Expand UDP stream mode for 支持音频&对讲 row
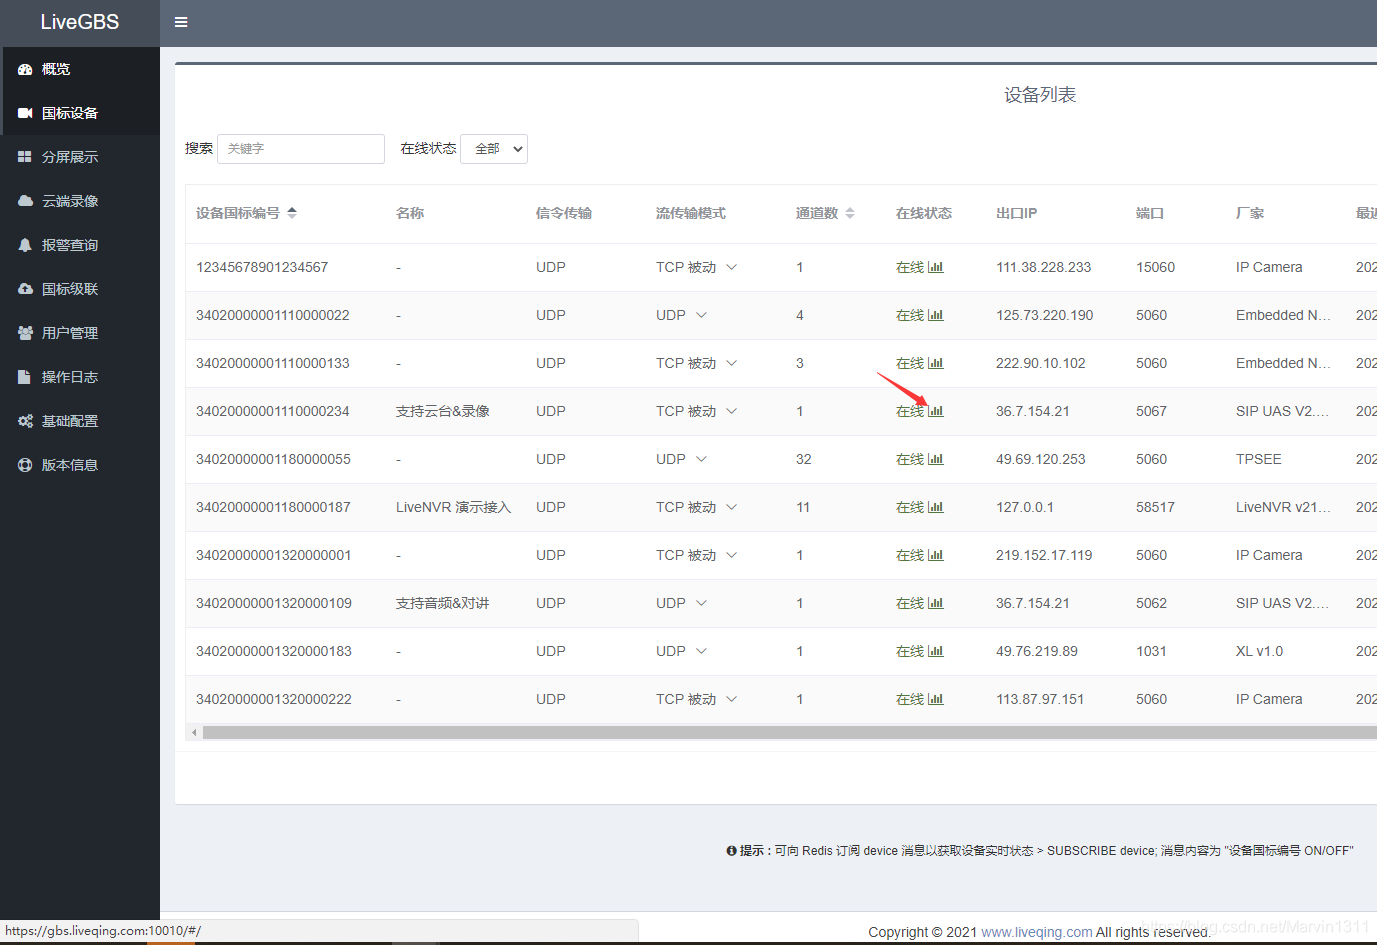This screenshot has width=1377, height=945. point(701,603)
